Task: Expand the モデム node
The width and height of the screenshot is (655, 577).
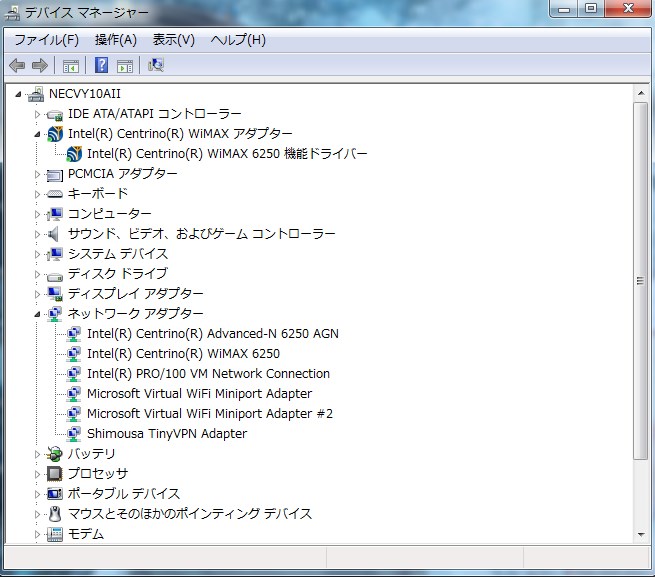Action: pyautogui.click(x=37, y=534)
